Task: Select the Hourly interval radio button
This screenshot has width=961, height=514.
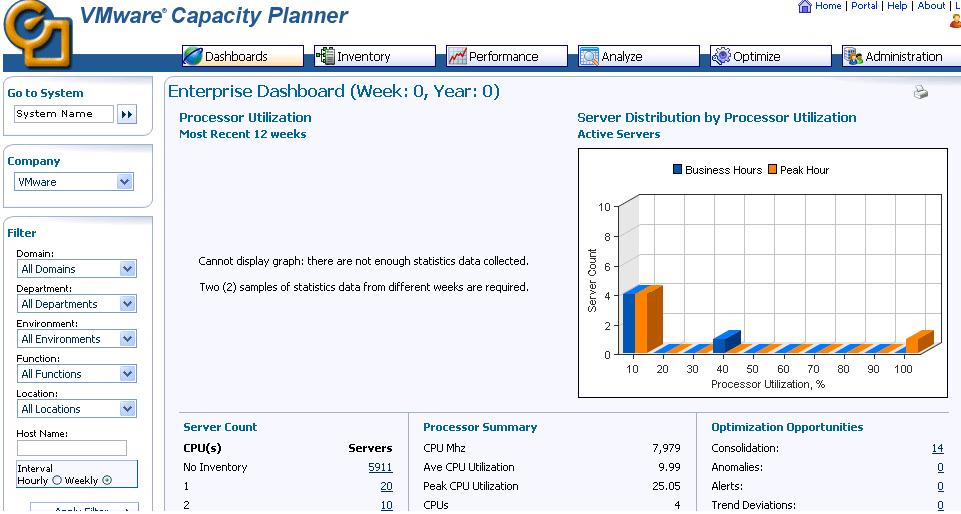Action: pos(57,480)
